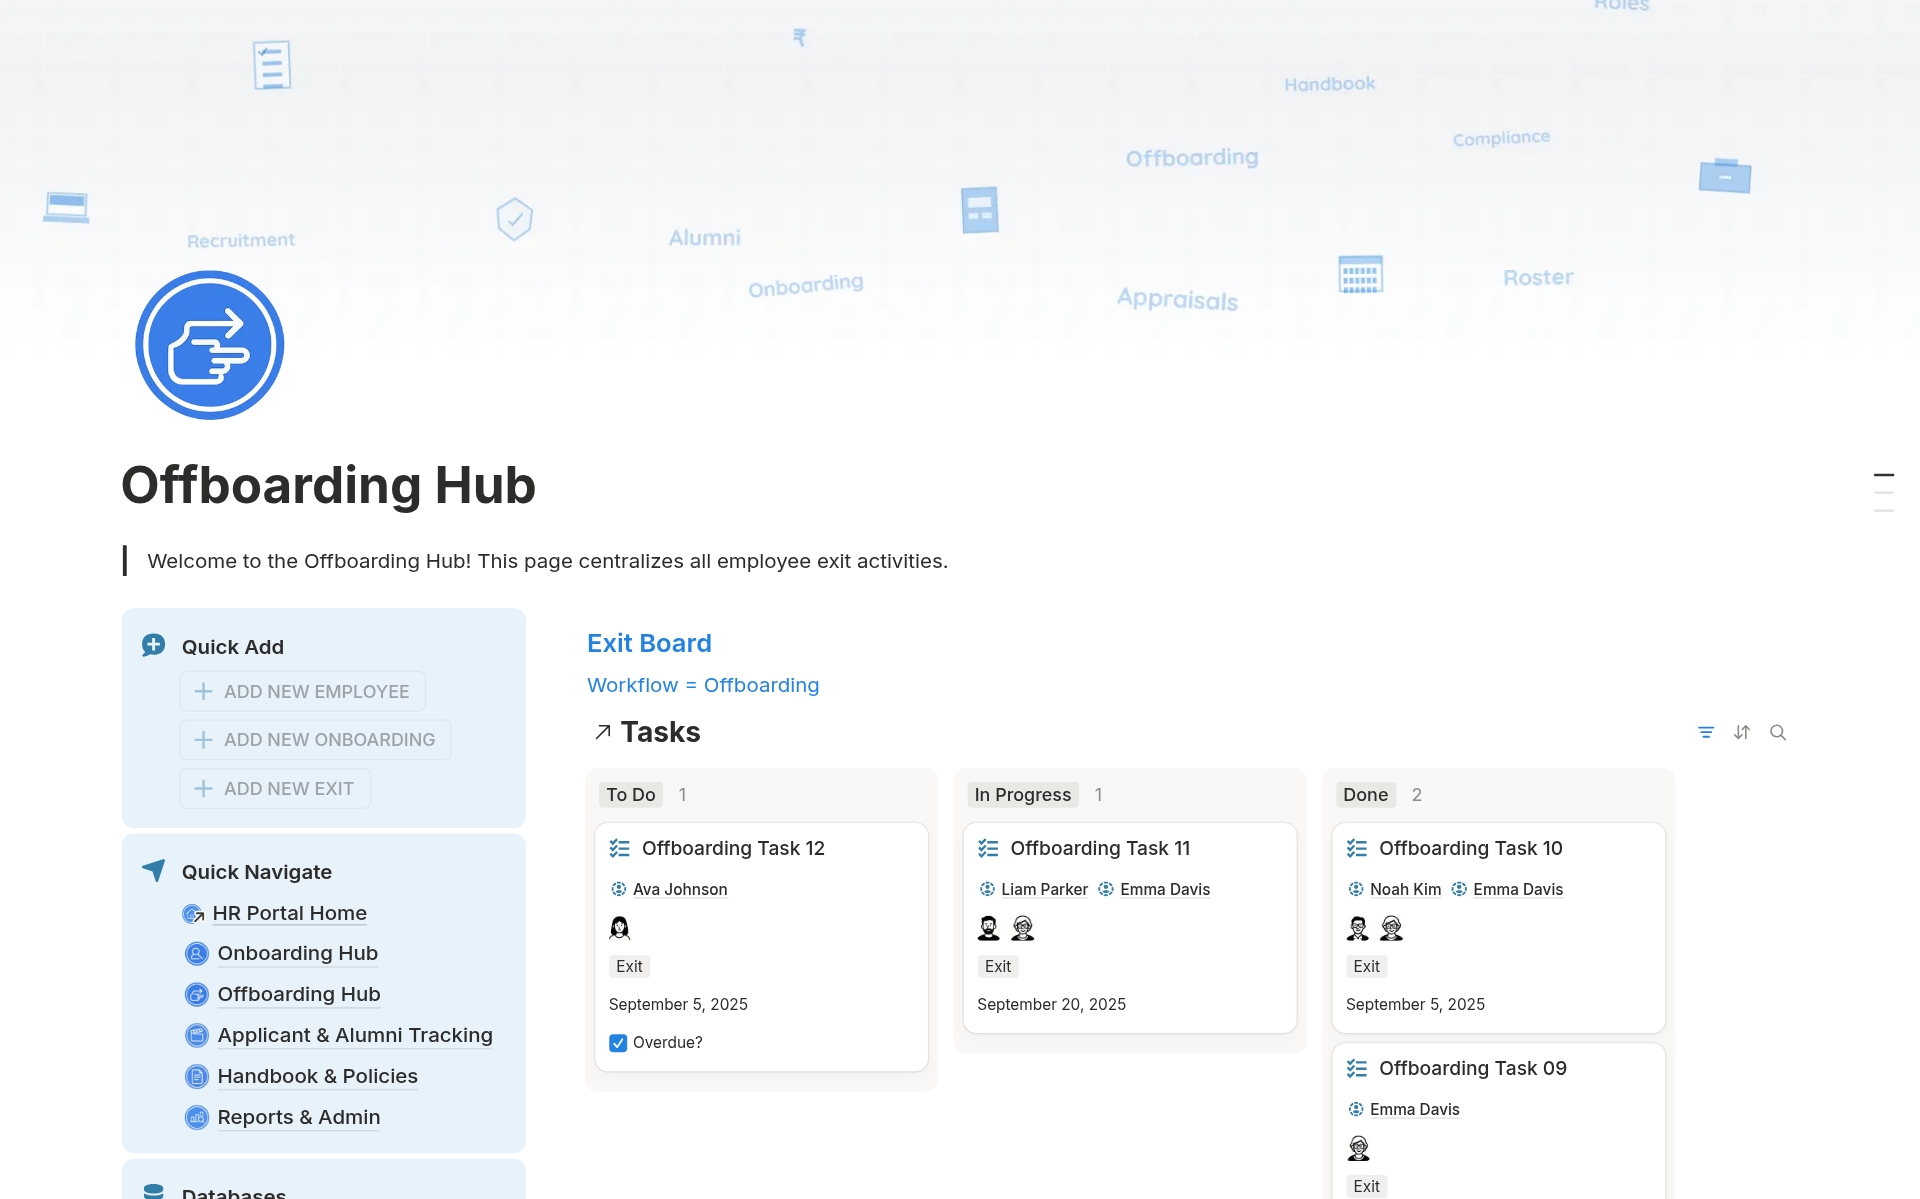Click Exit tag on Offboarding Task 10
The height and width of the screenshot is (1199, 1920).
[1366, 967]
